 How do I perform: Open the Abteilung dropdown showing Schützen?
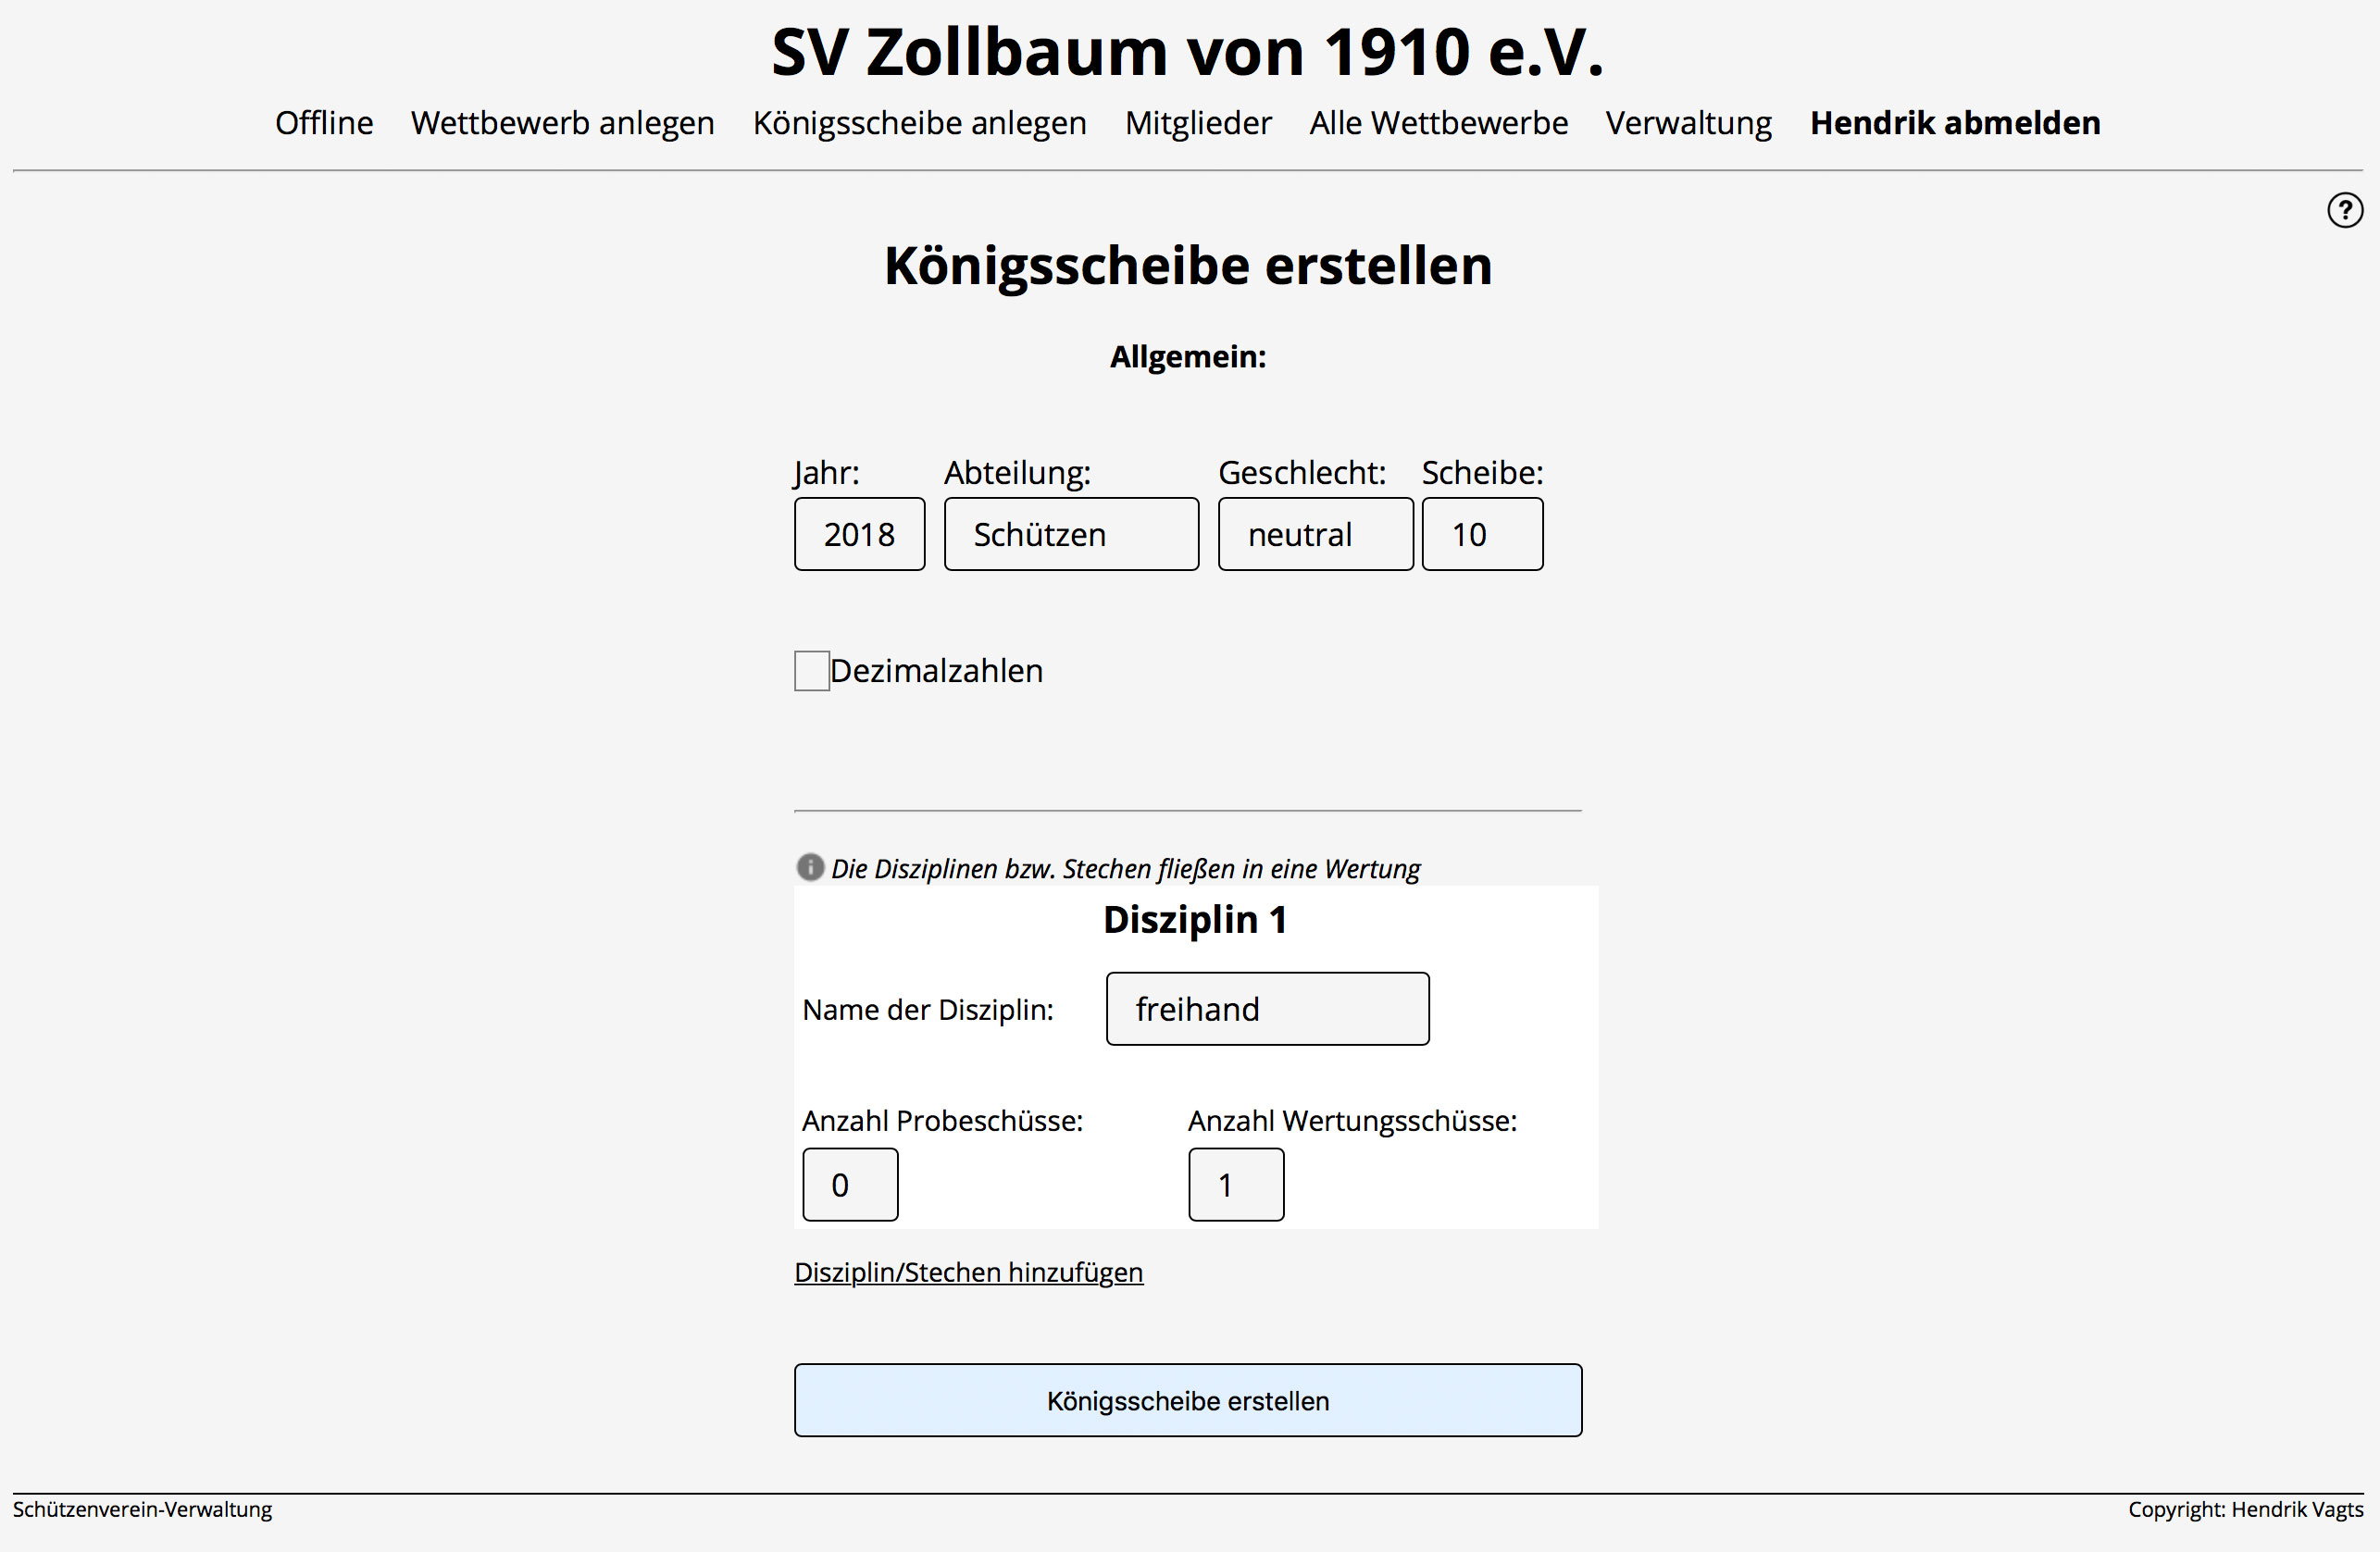[x=1070, y=534]
